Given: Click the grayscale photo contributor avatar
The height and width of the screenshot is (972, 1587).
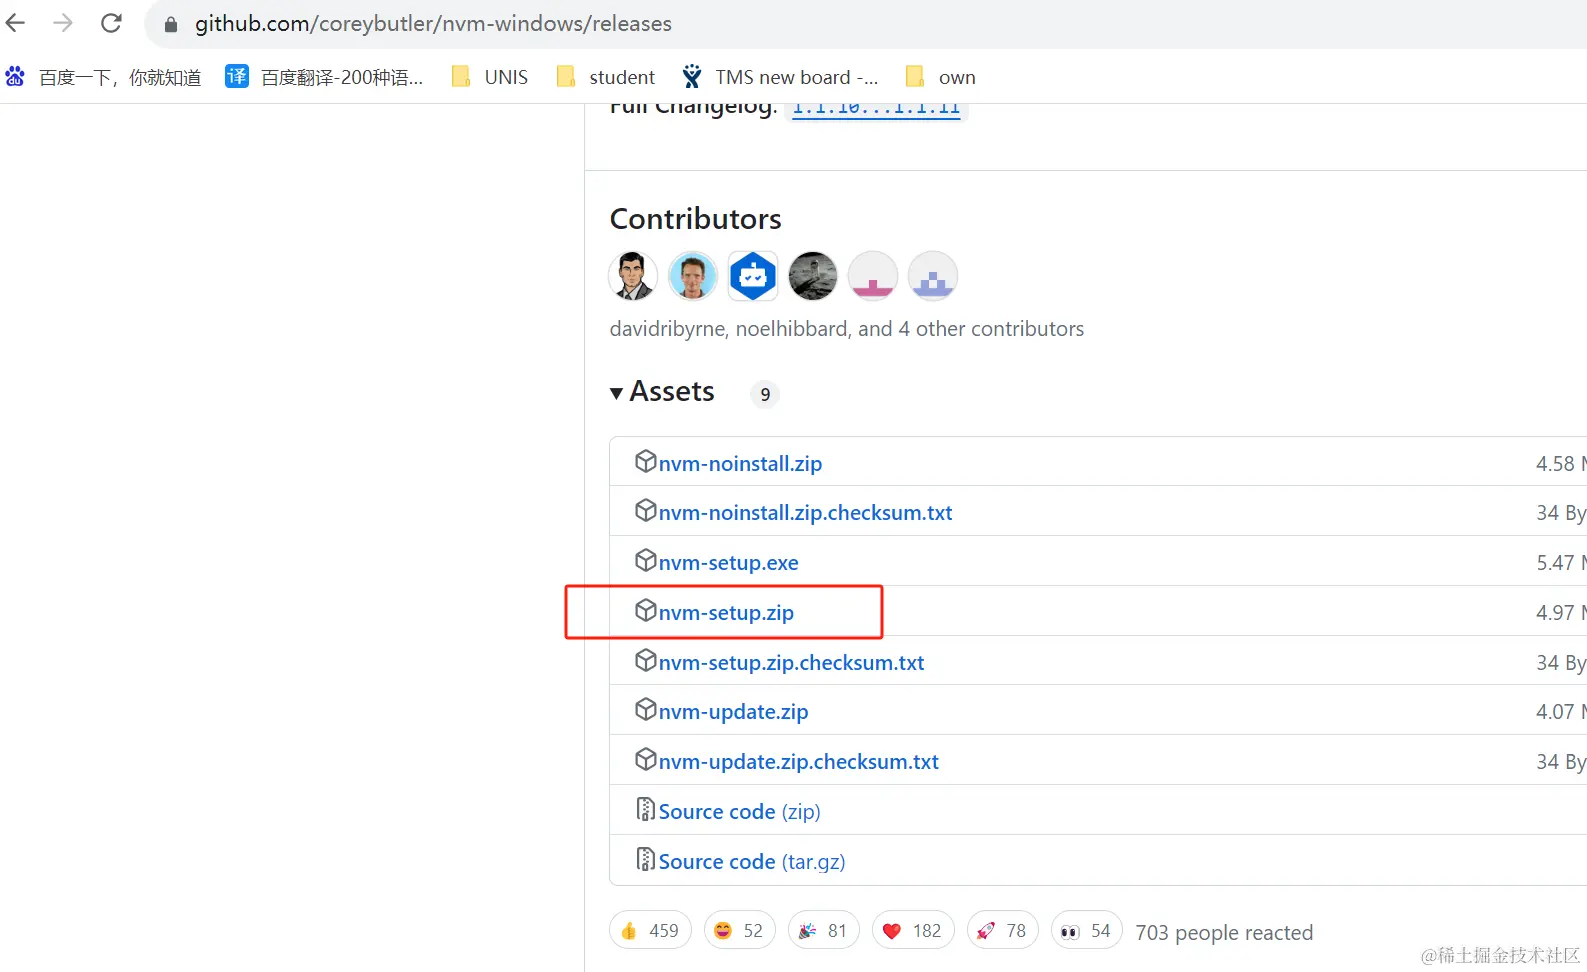Looking at the screenshot, I should pyautogui.click(x=813, y=276).
